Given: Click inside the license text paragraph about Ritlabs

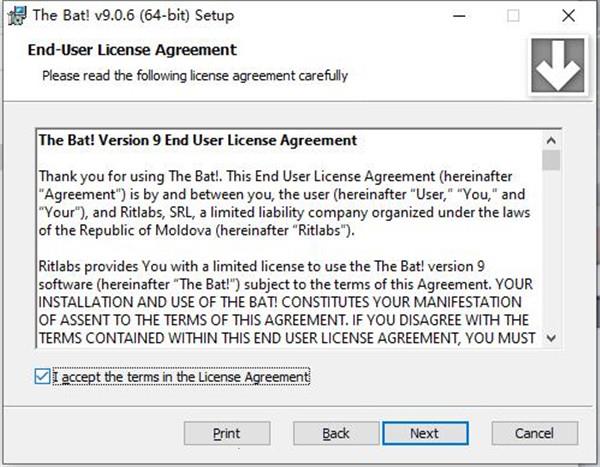Looking at the screenshot, I should coord(286,302).
